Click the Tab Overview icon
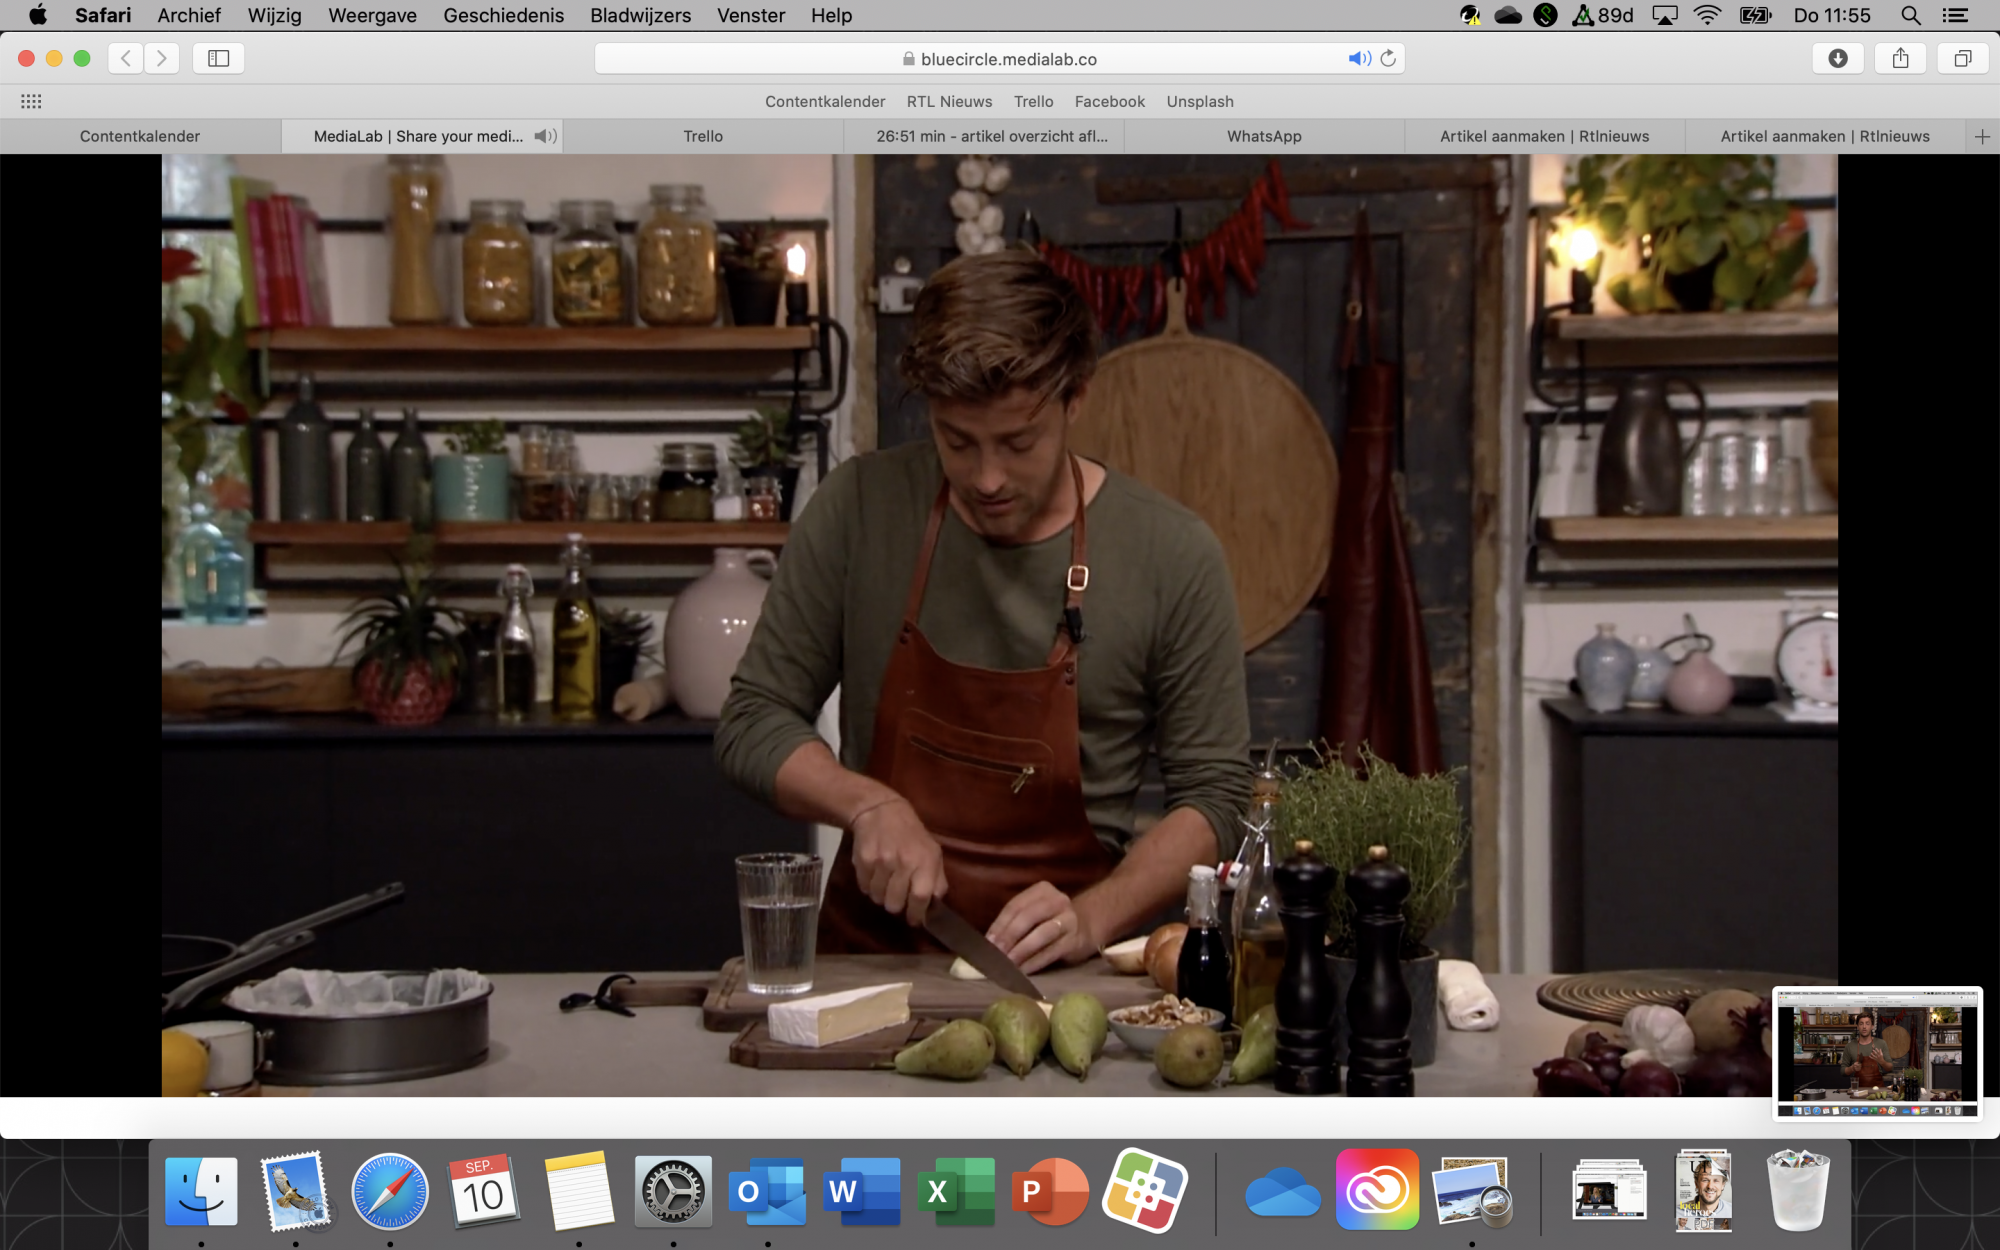Screen dimensions: 2000x1250 pos(1963,58)
